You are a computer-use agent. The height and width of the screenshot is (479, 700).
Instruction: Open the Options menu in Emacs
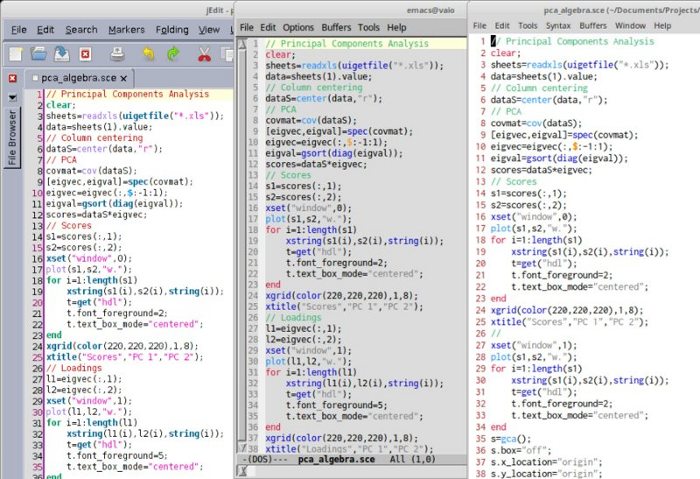click(x=298, y=27)
